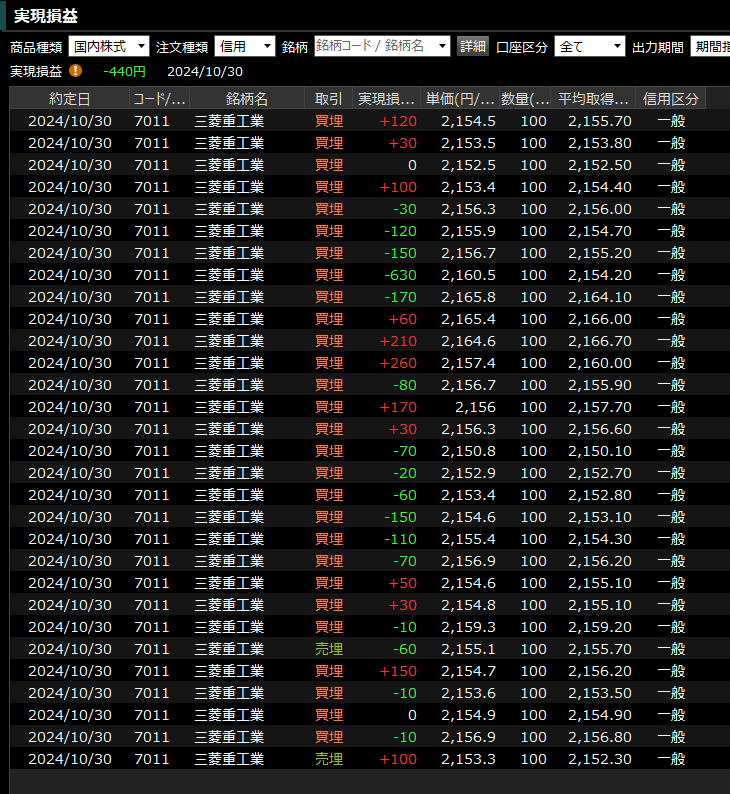730x794 pixels.
Task: Select the average cost 2,154.90 cell
Action: coord(600,715)
